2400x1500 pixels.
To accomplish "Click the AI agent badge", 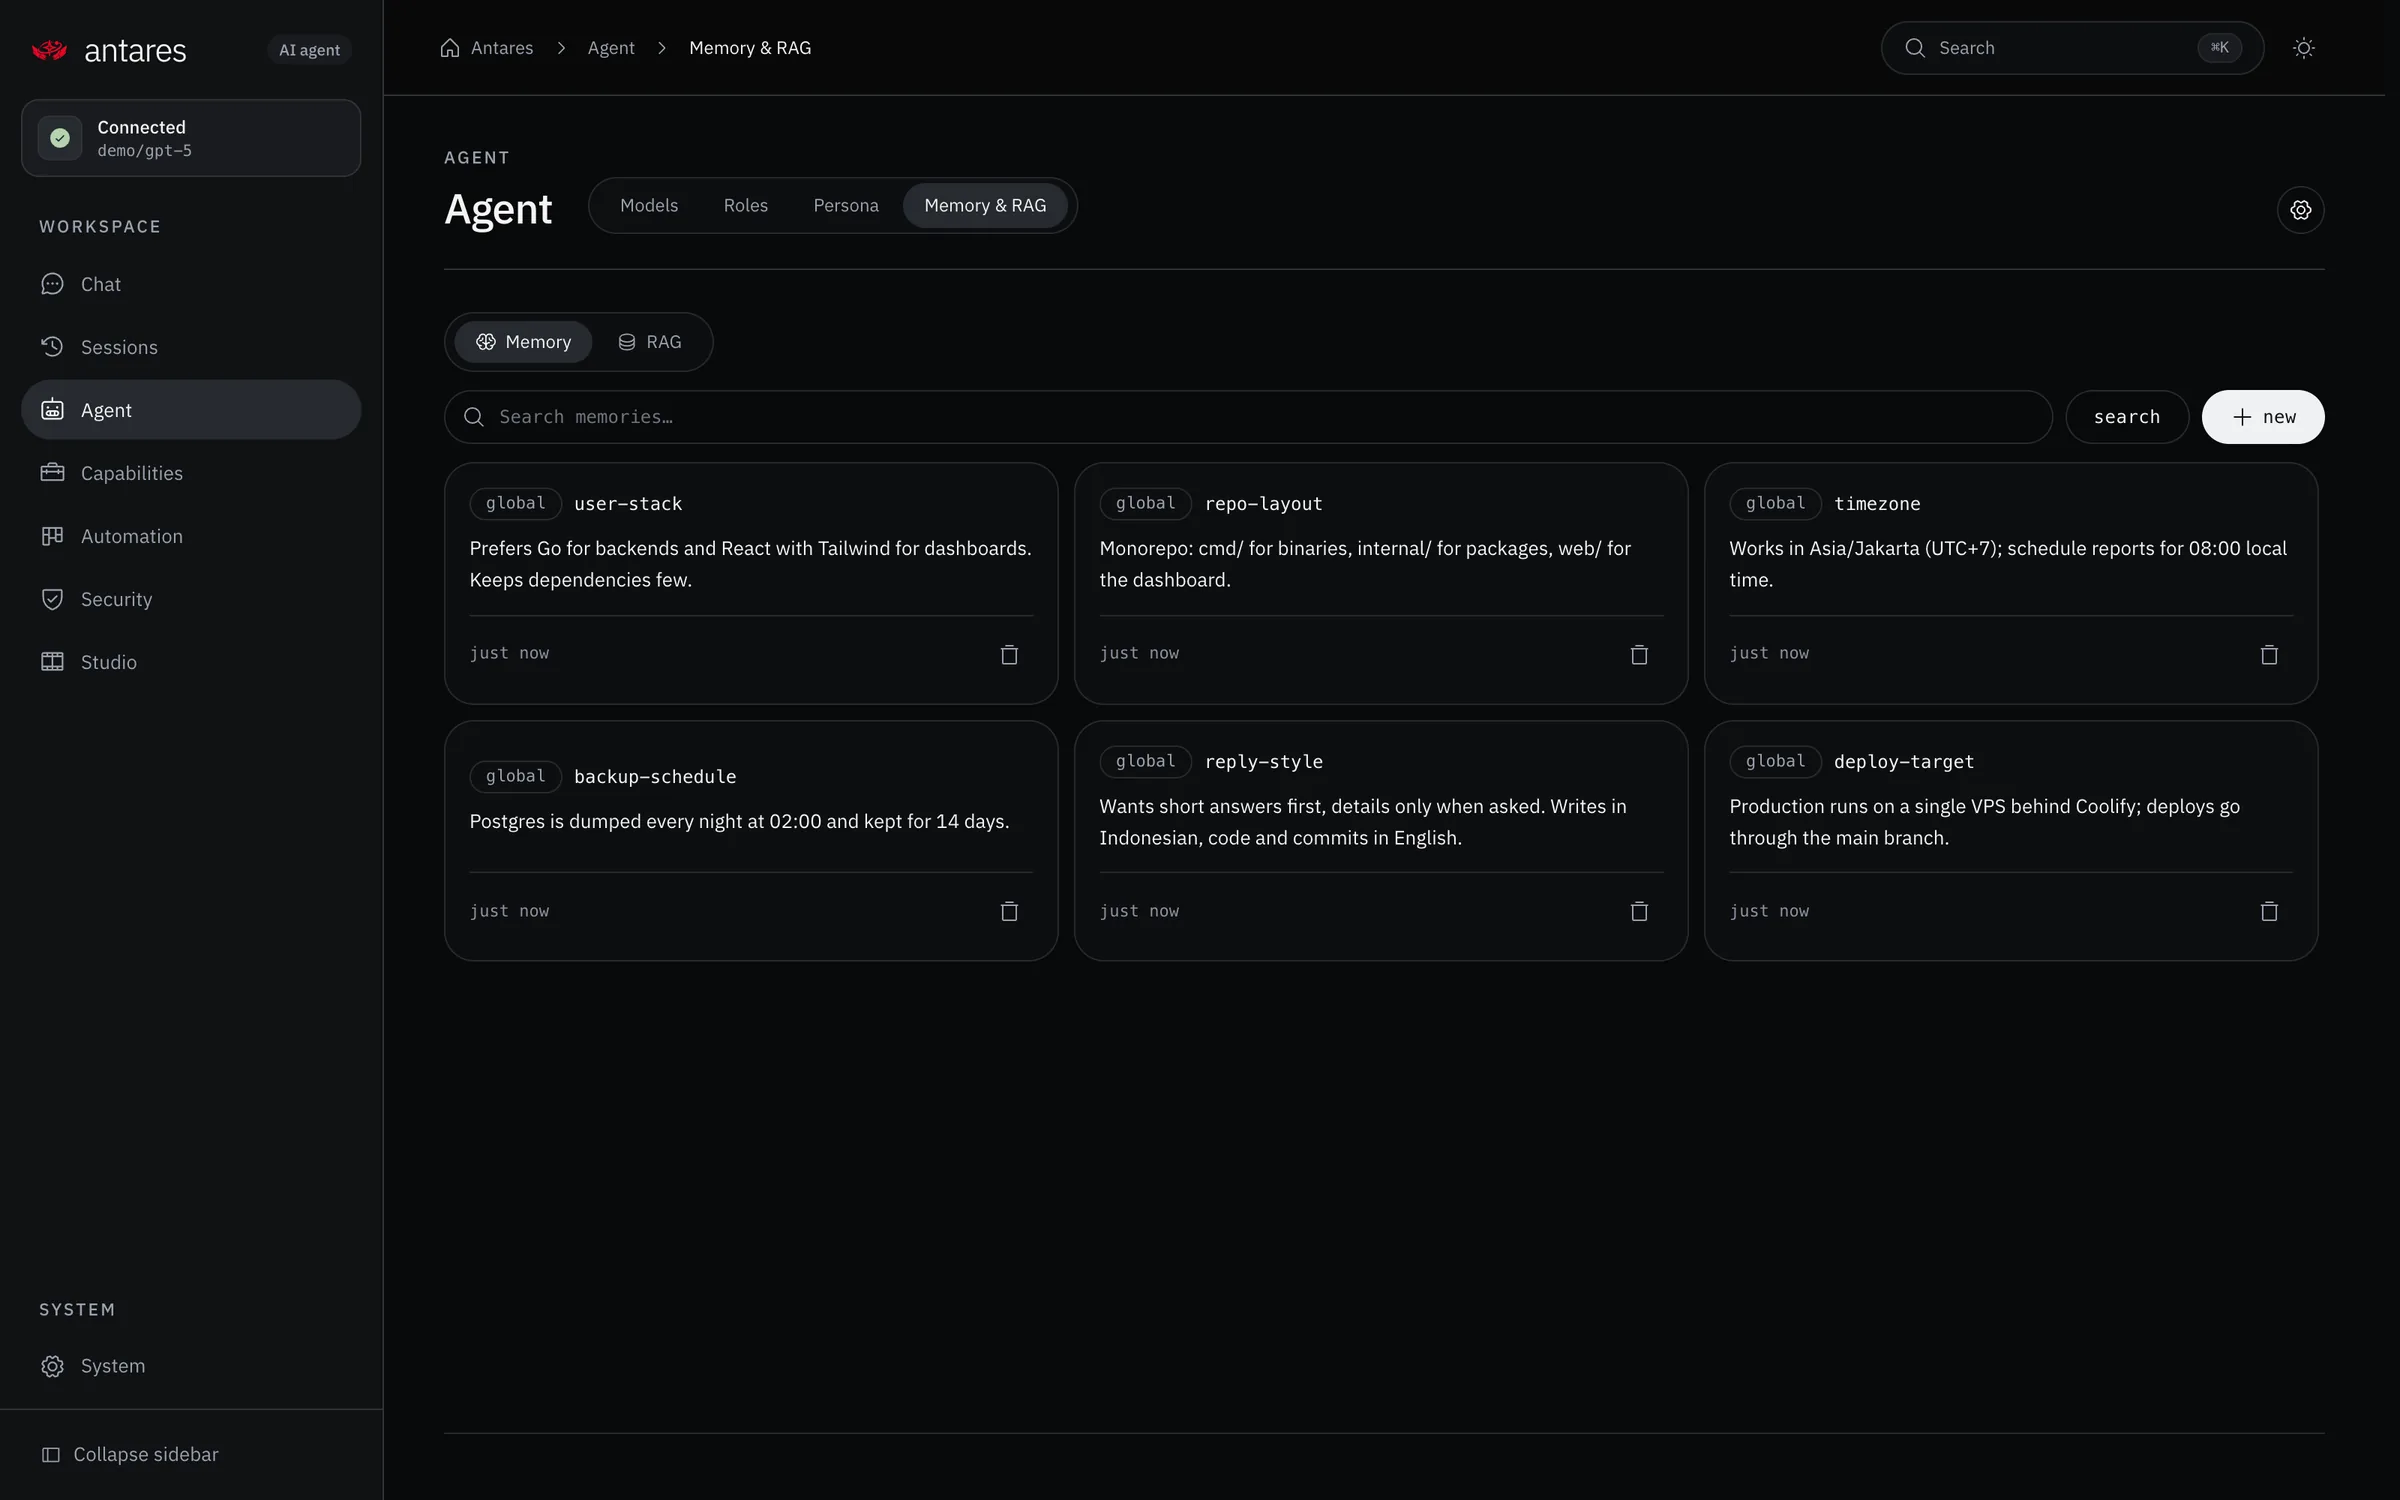I will (x=309, y=50).
